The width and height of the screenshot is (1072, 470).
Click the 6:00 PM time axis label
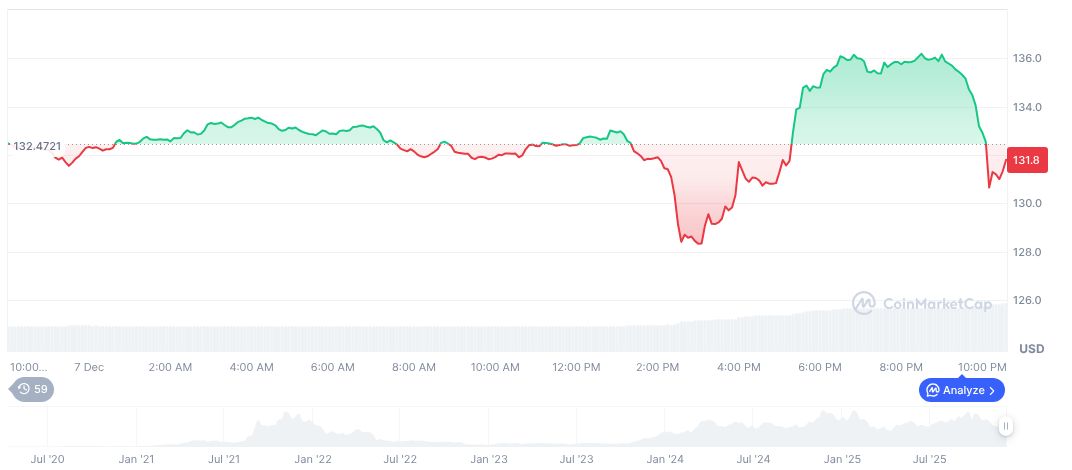click(x=820, y=367)
